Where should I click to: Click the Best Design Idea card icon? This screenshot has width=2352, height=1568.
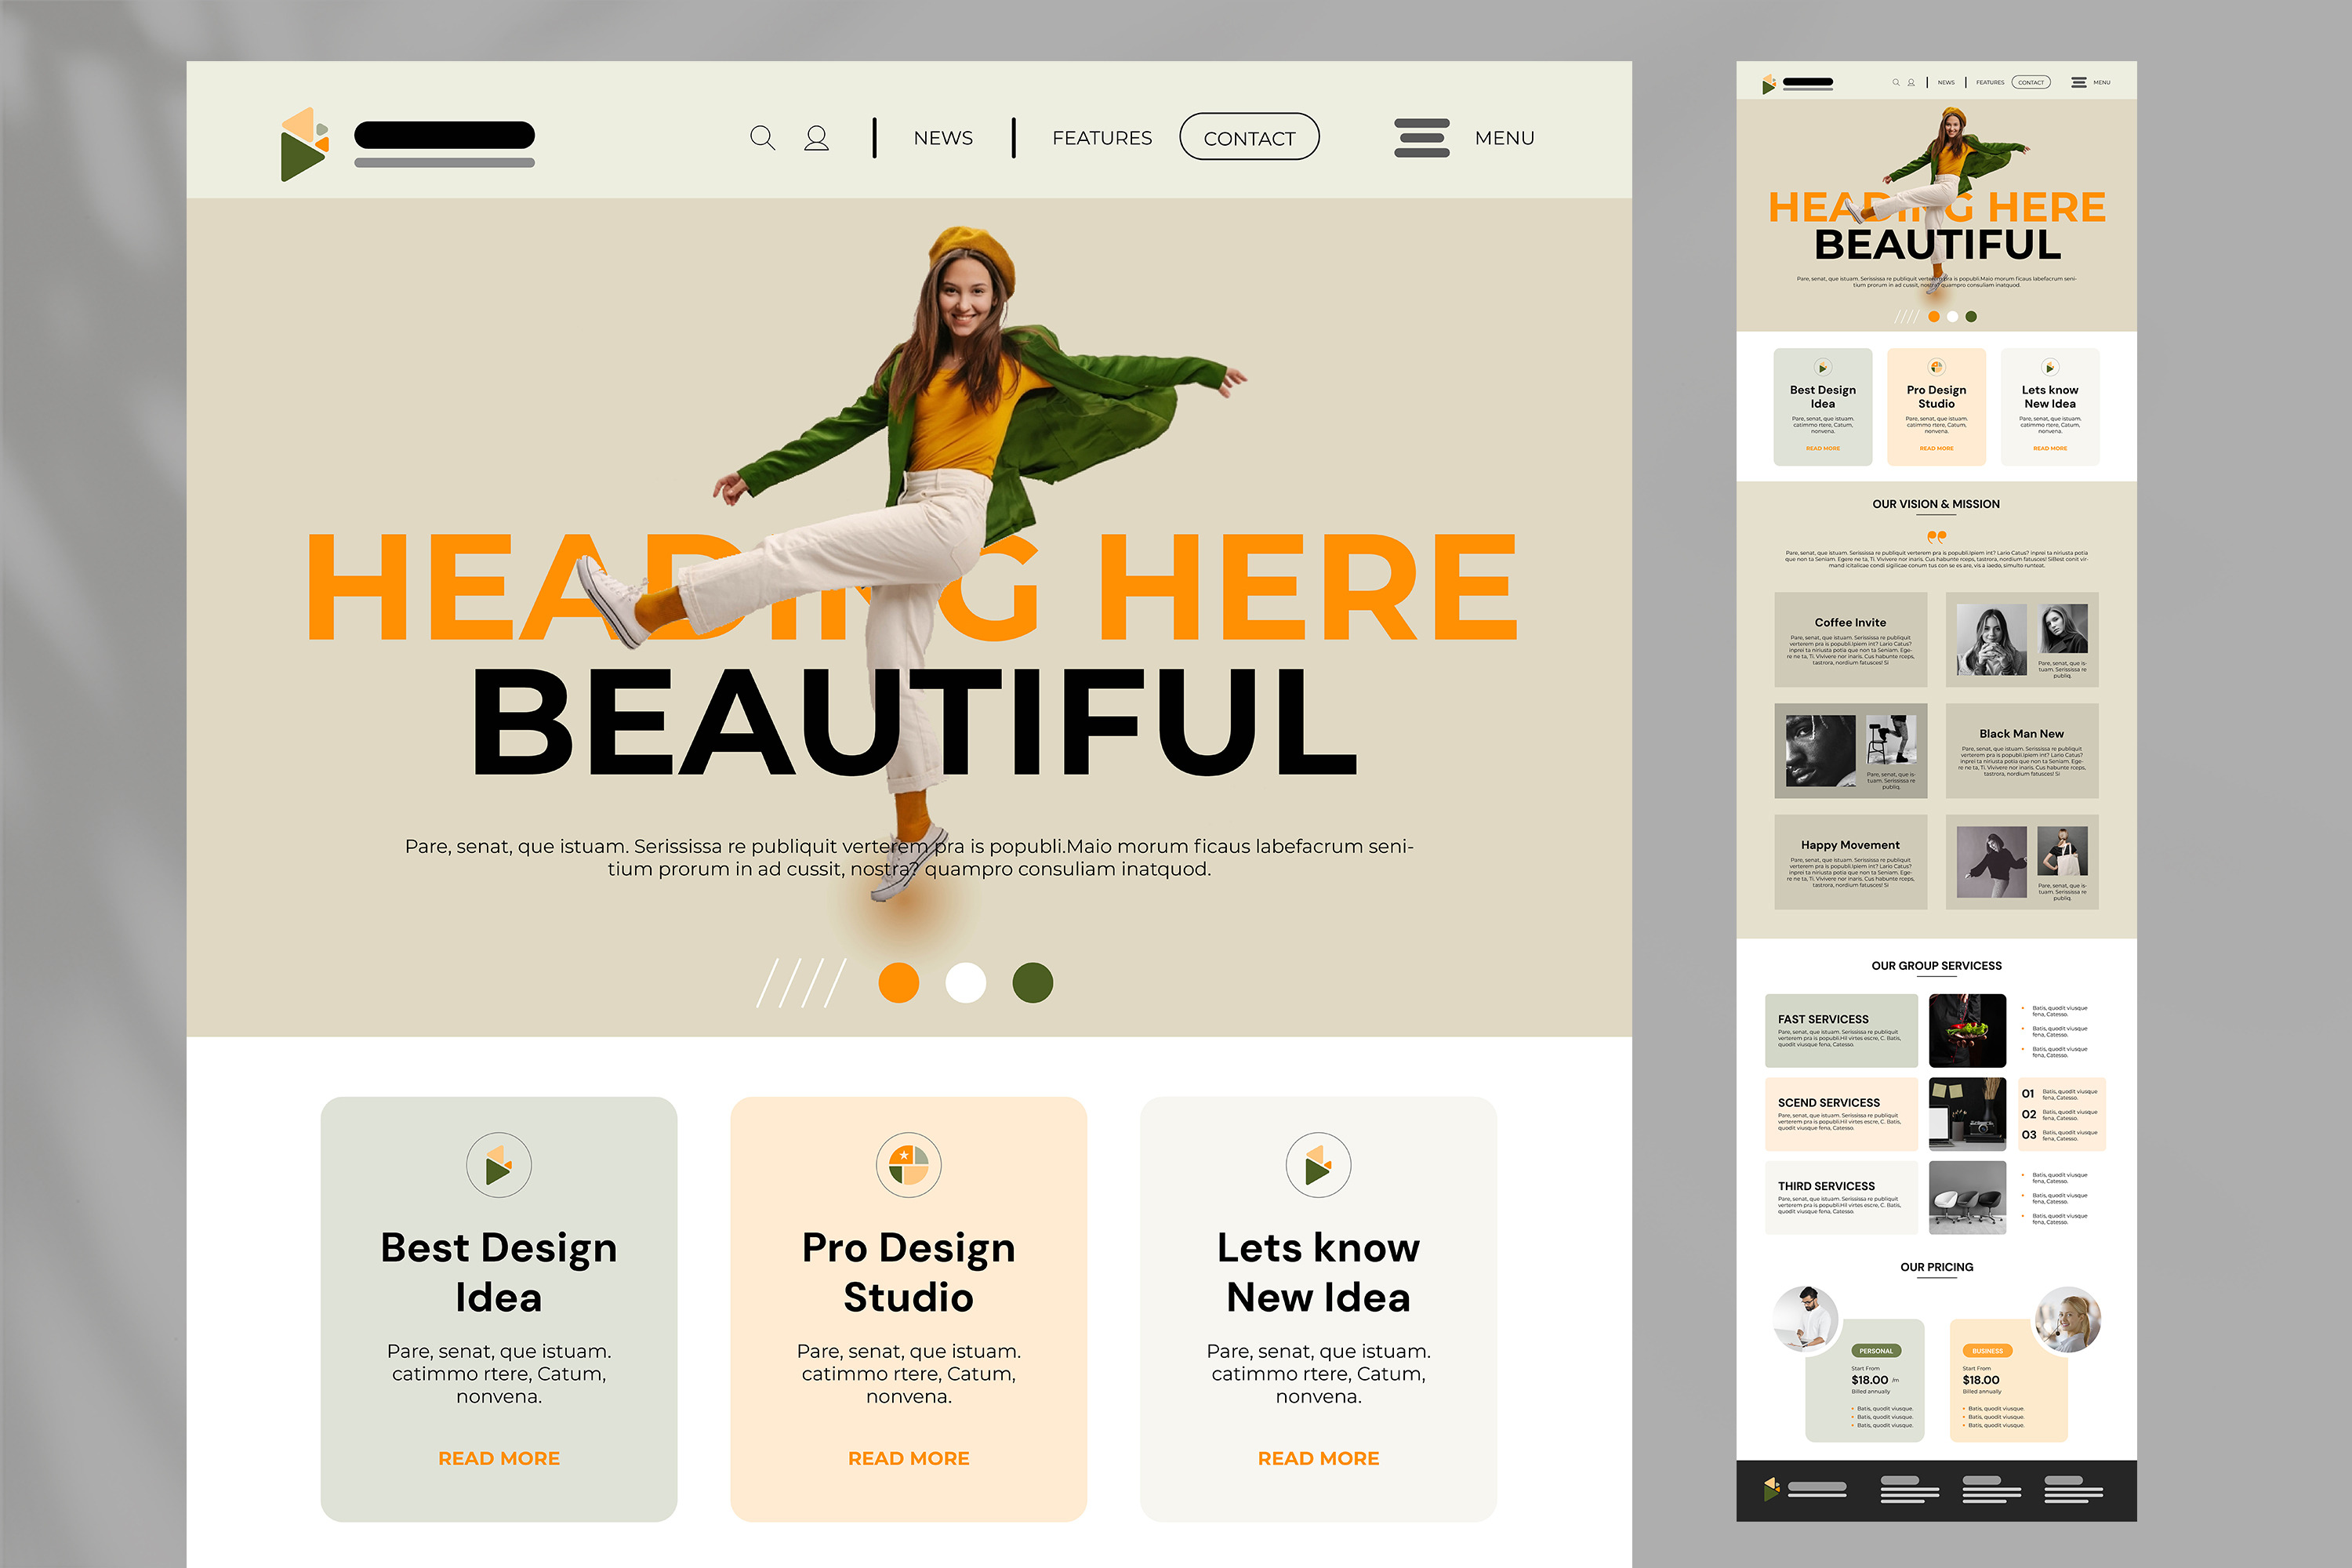click(498, 1165)
